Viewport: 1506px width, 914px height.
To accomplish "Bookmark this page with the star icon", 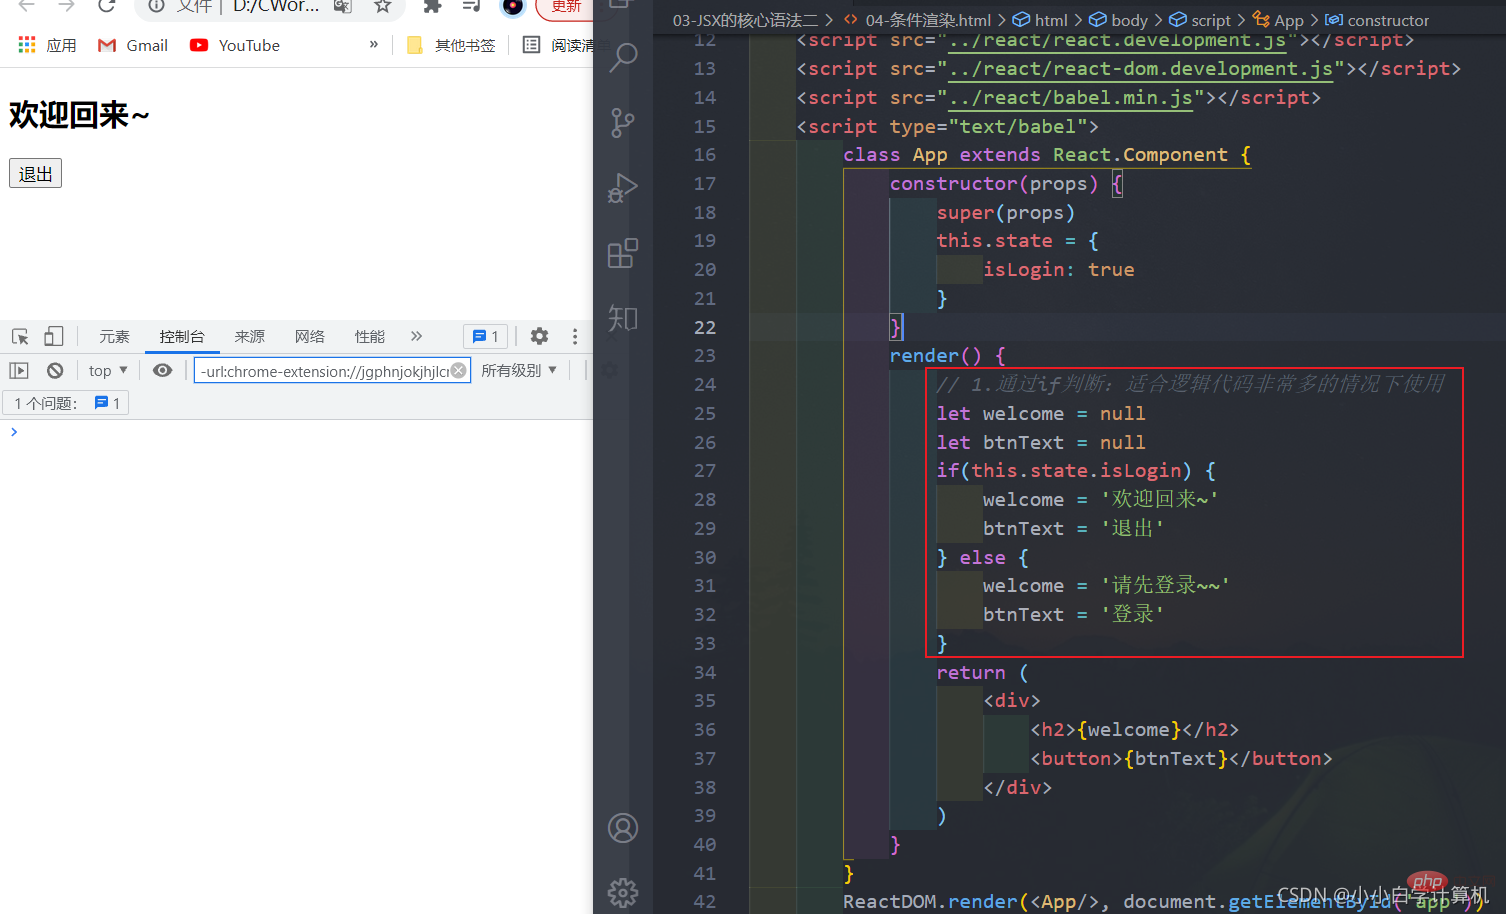I will (382, 6).
